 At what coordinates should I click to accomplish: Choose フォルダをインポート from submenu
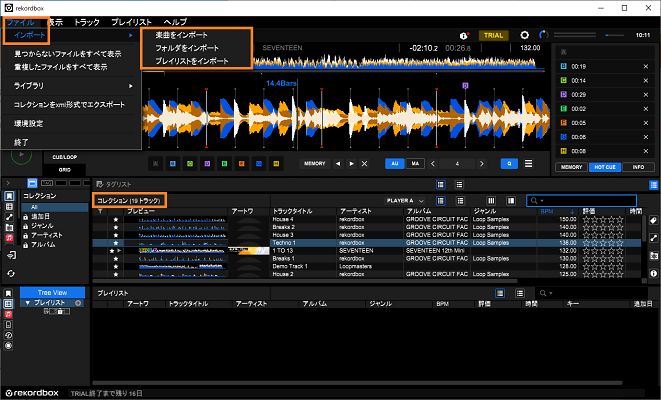point(187,48)
